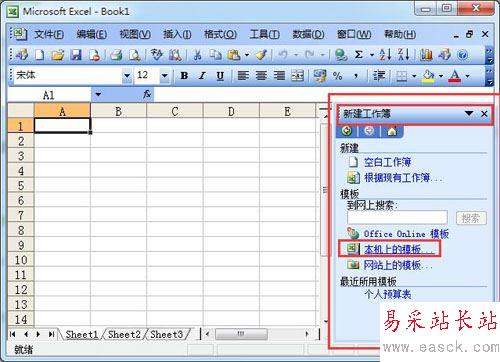This screenshot has width=500, height=362.
Task: Click the Open folder toolbar icon
Action: click(x=58, y=55)
